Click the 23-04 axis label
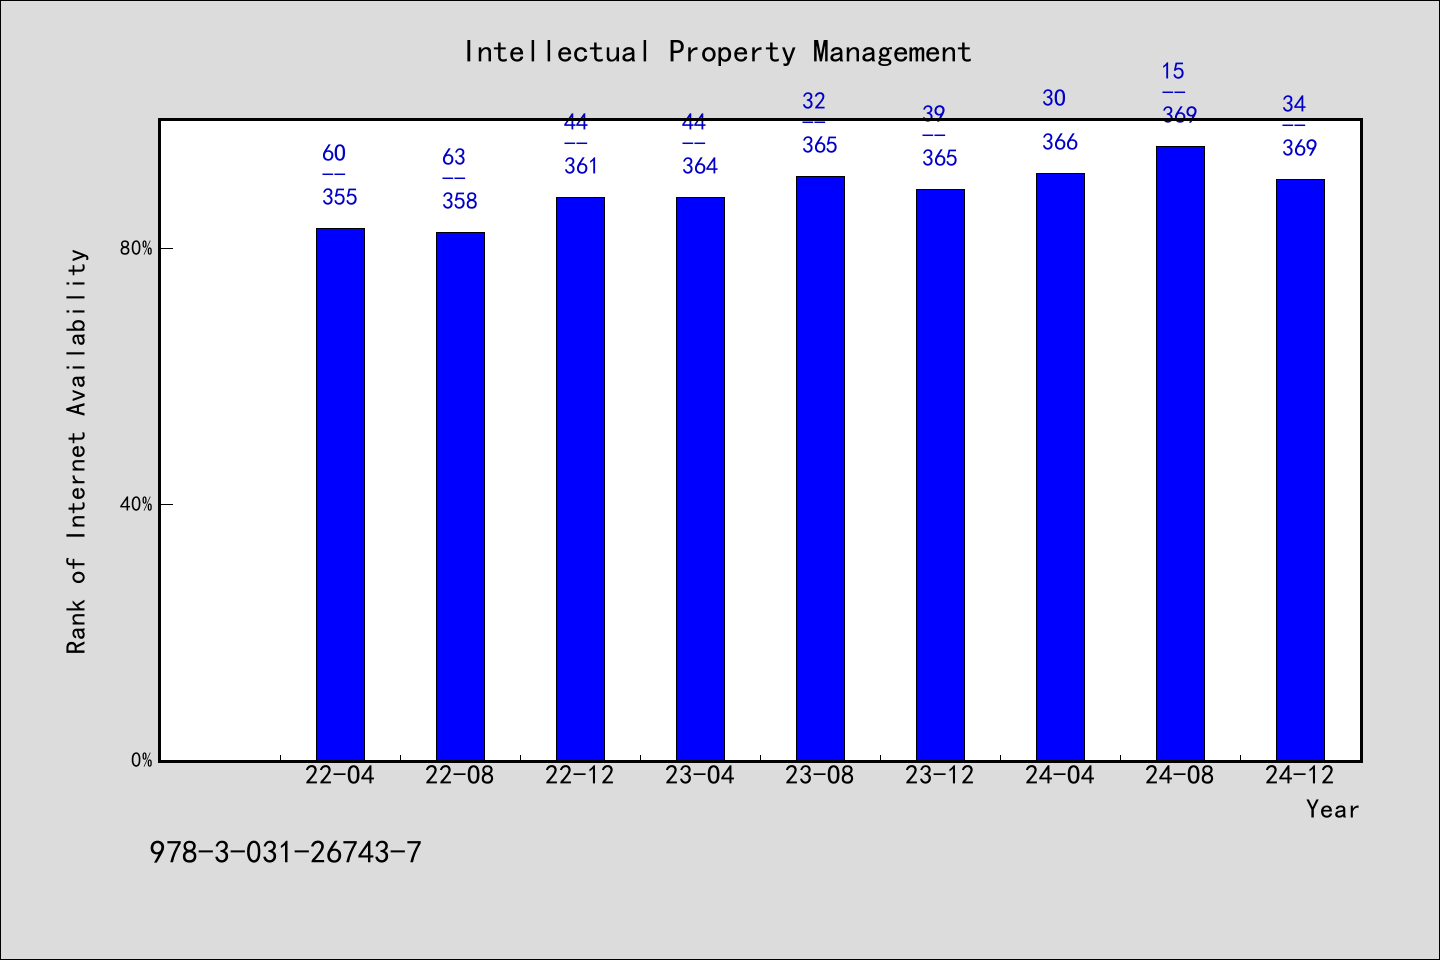The height and width of the screenshot is (960, 1440). pyautogui.click(x=700, y=775)
